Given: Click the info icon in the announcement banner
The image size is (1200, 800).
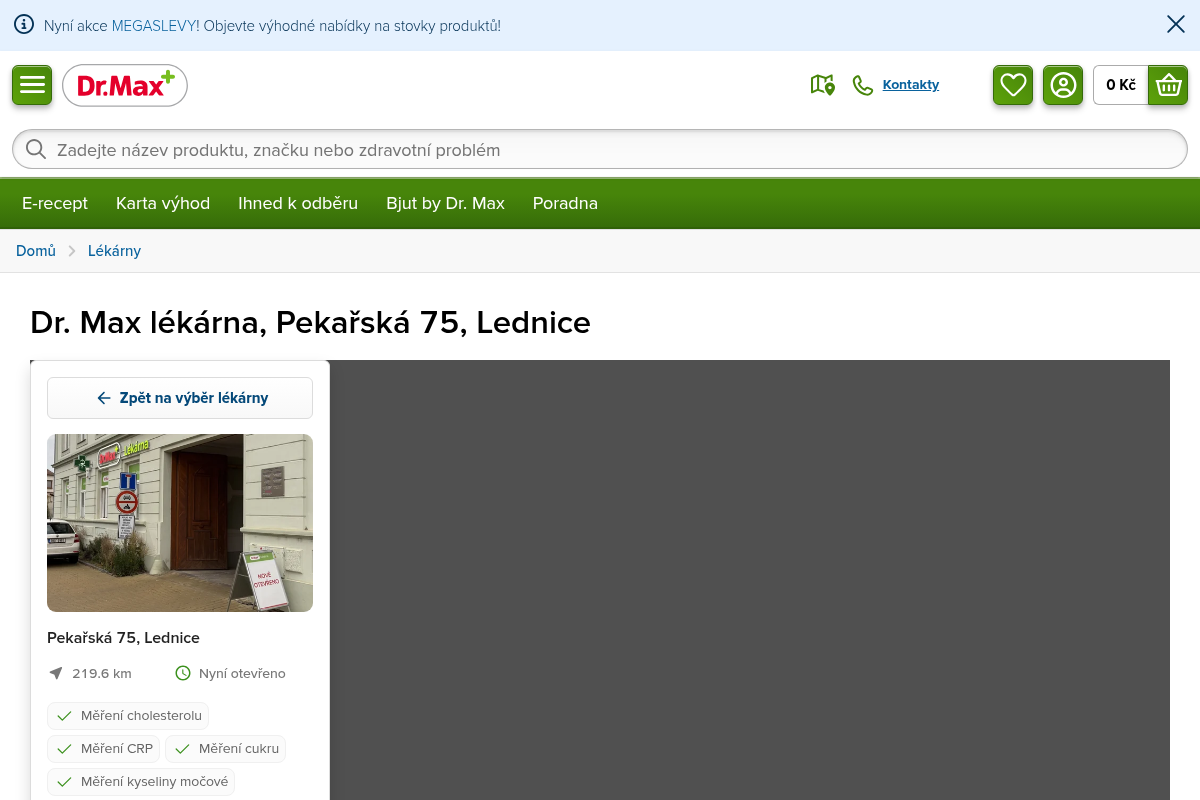Looking at the screenshot, I should [x=24, y=25].
